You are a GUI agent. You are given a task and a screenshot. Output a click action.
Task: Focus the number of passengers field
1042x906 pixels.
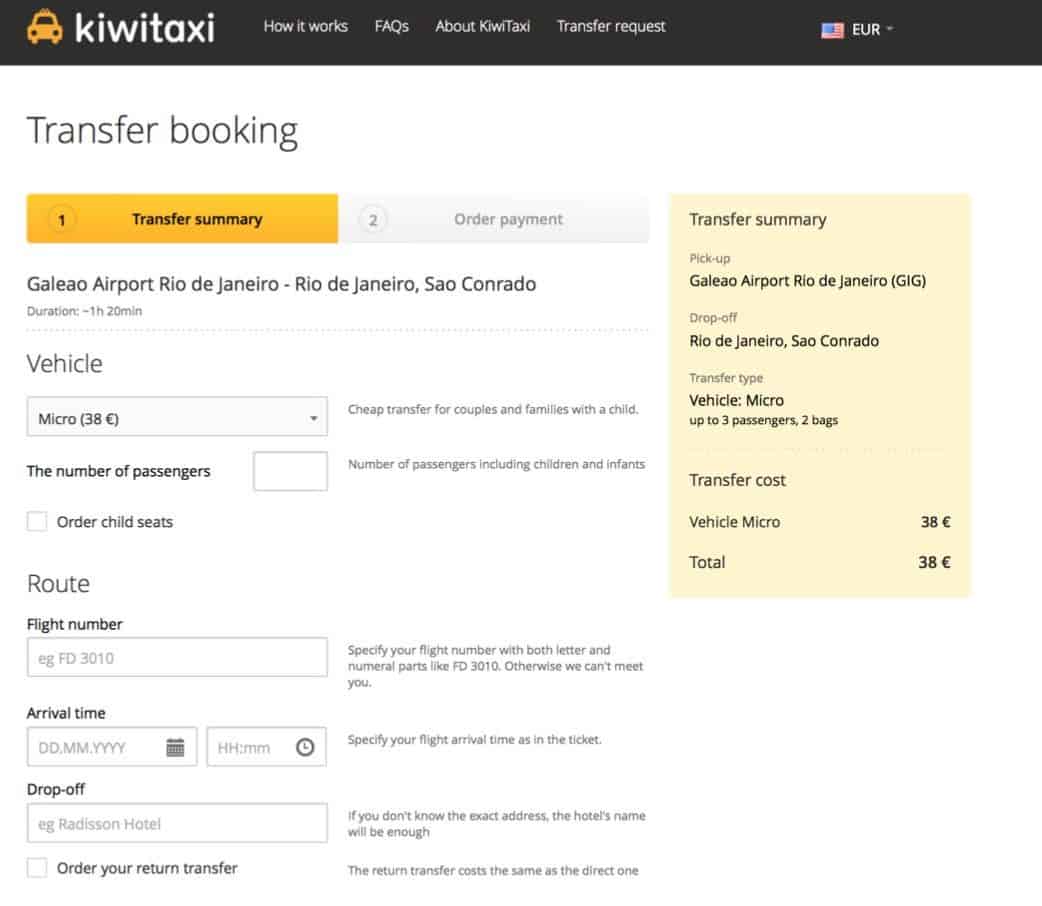click(x=290, y=471)
